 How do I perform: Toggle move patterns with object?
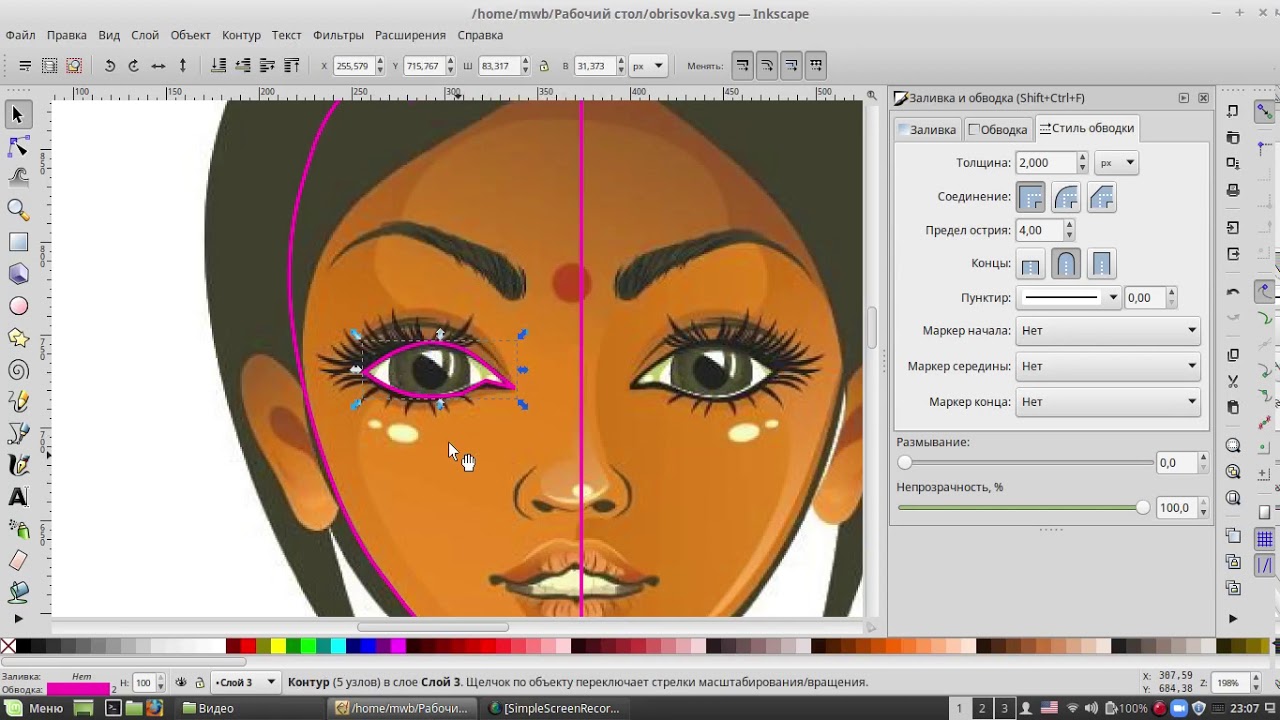pos(816,66)
